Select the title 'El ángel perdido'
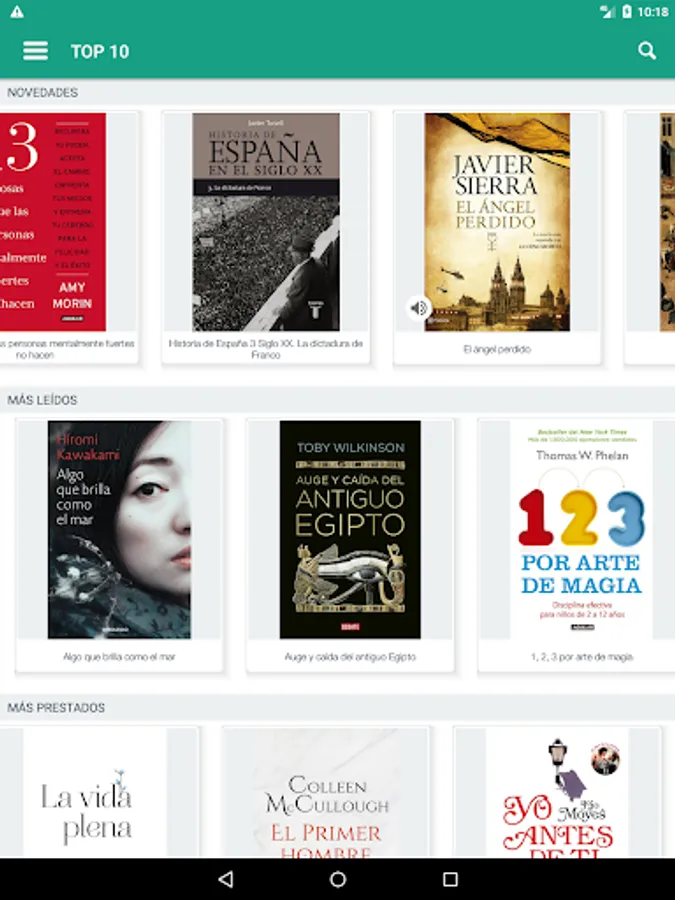 497,349
